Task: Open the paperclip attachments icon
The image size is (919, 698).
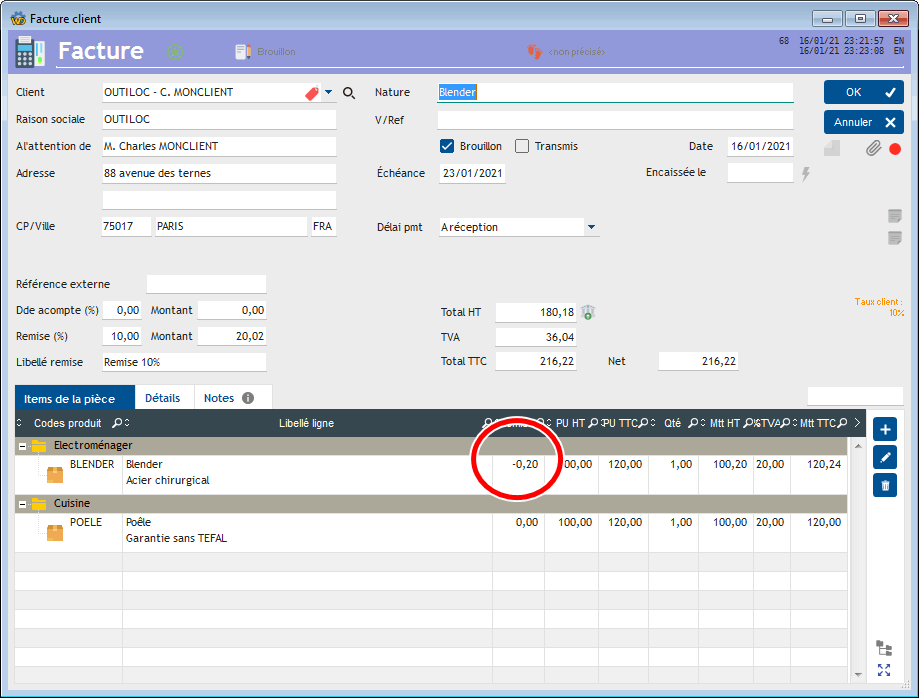Action: point(873,148)
